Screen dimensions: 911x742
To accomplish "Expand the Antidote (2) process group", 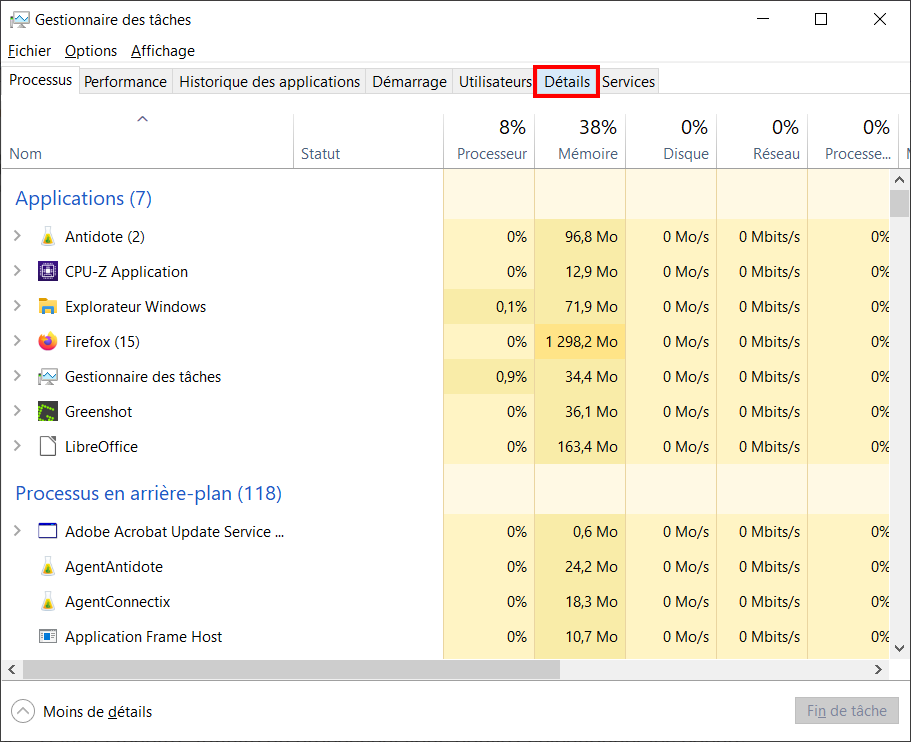I will [x=17, y=236].
